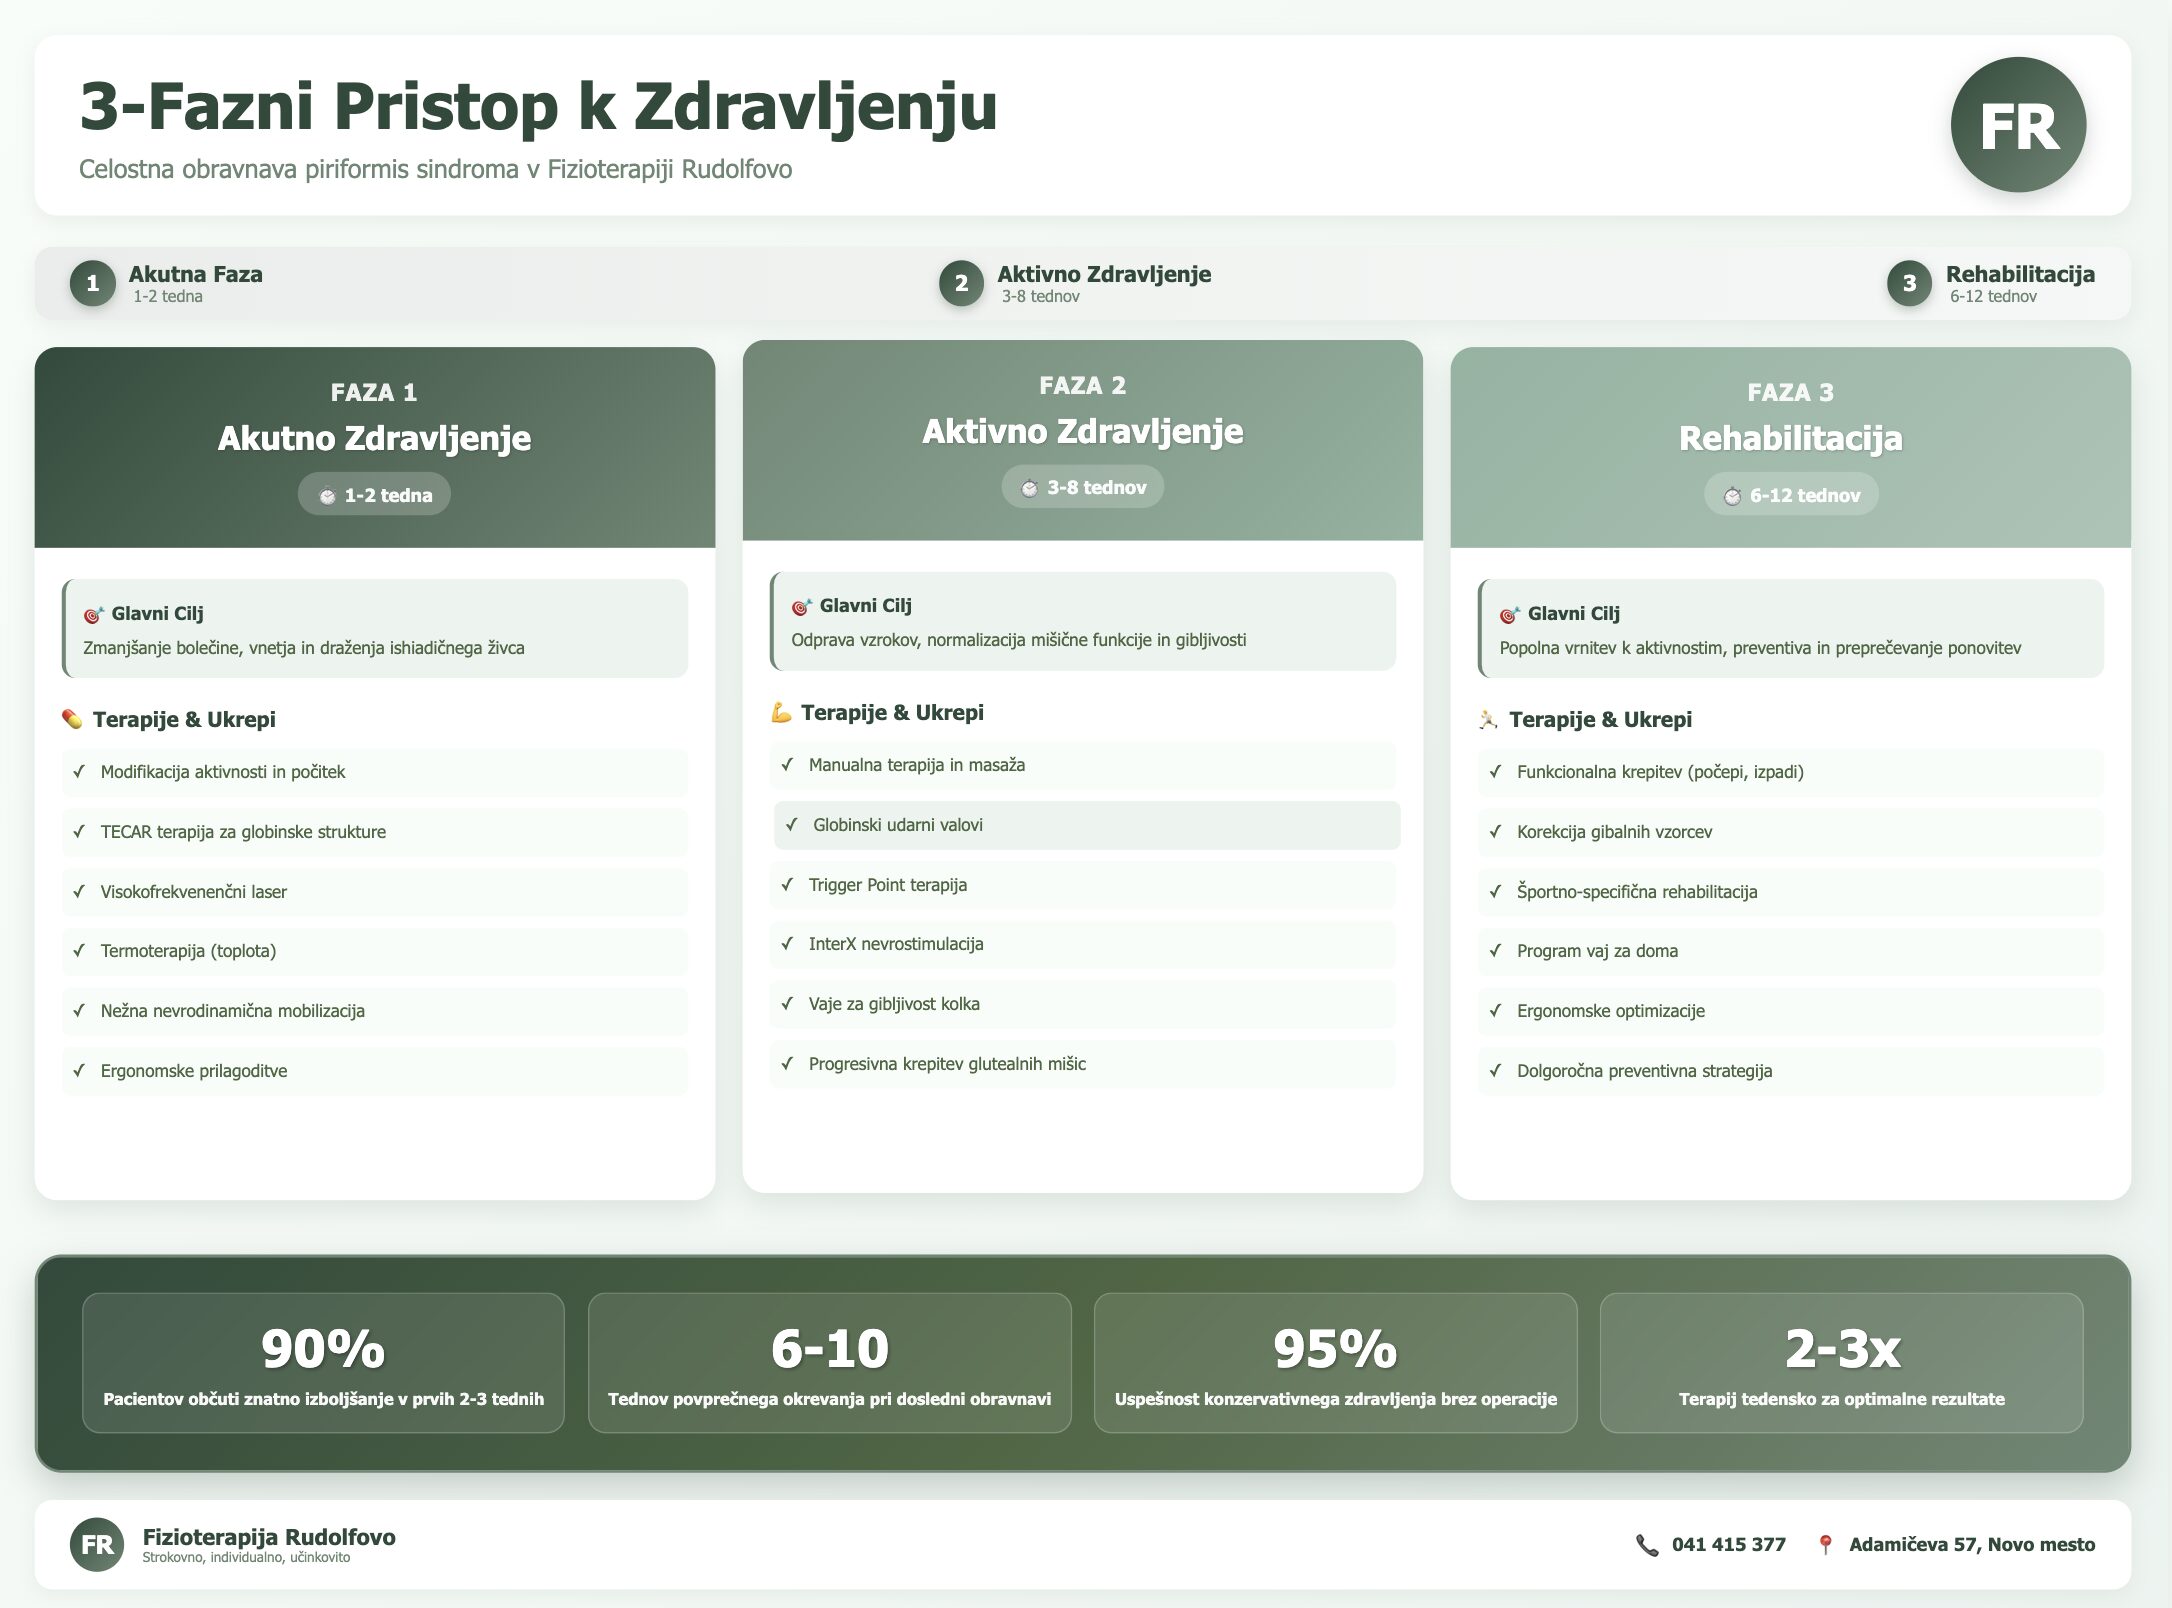Click the phone number 041 415 377
This screenshot has width=2172, height=1608.
pyautogui.click(x=1729, y=1545)
